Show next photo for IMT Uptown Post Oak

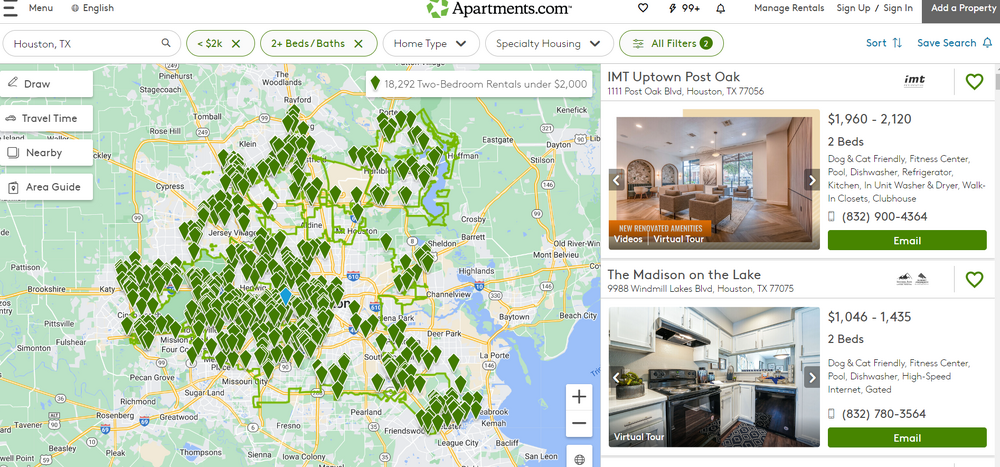coord(812,180)
